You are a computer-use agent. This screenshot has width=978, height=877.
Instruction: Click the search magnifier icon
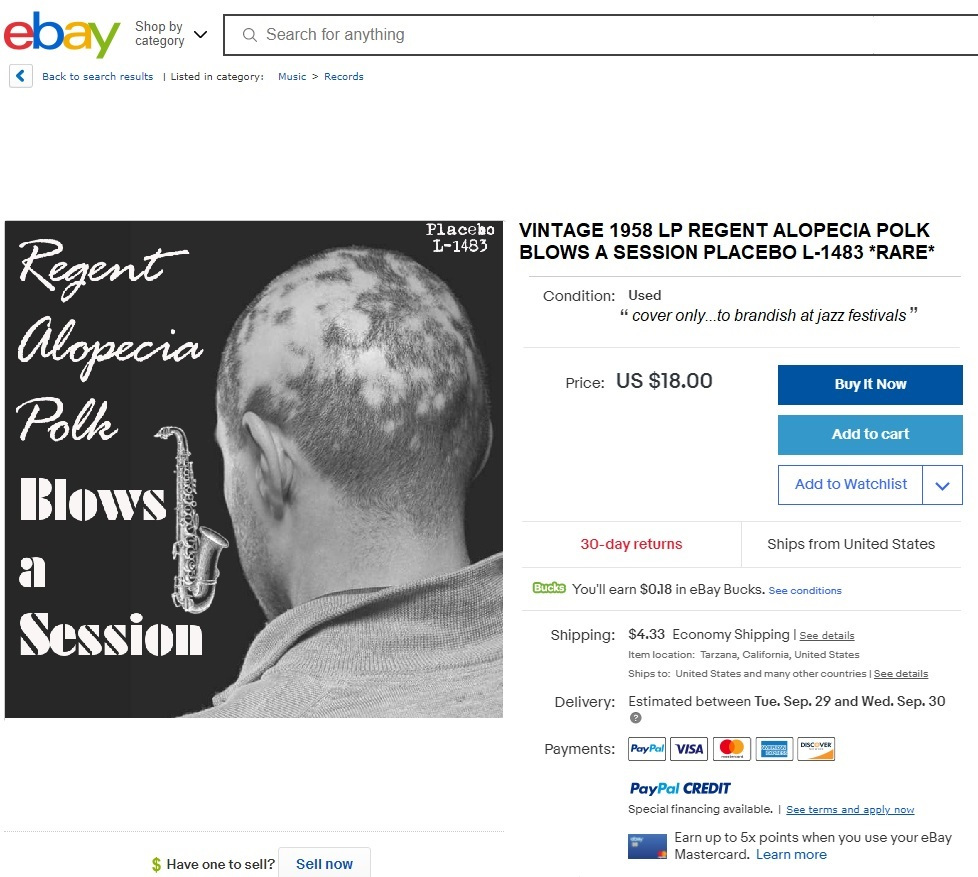[x=249, y=35]
